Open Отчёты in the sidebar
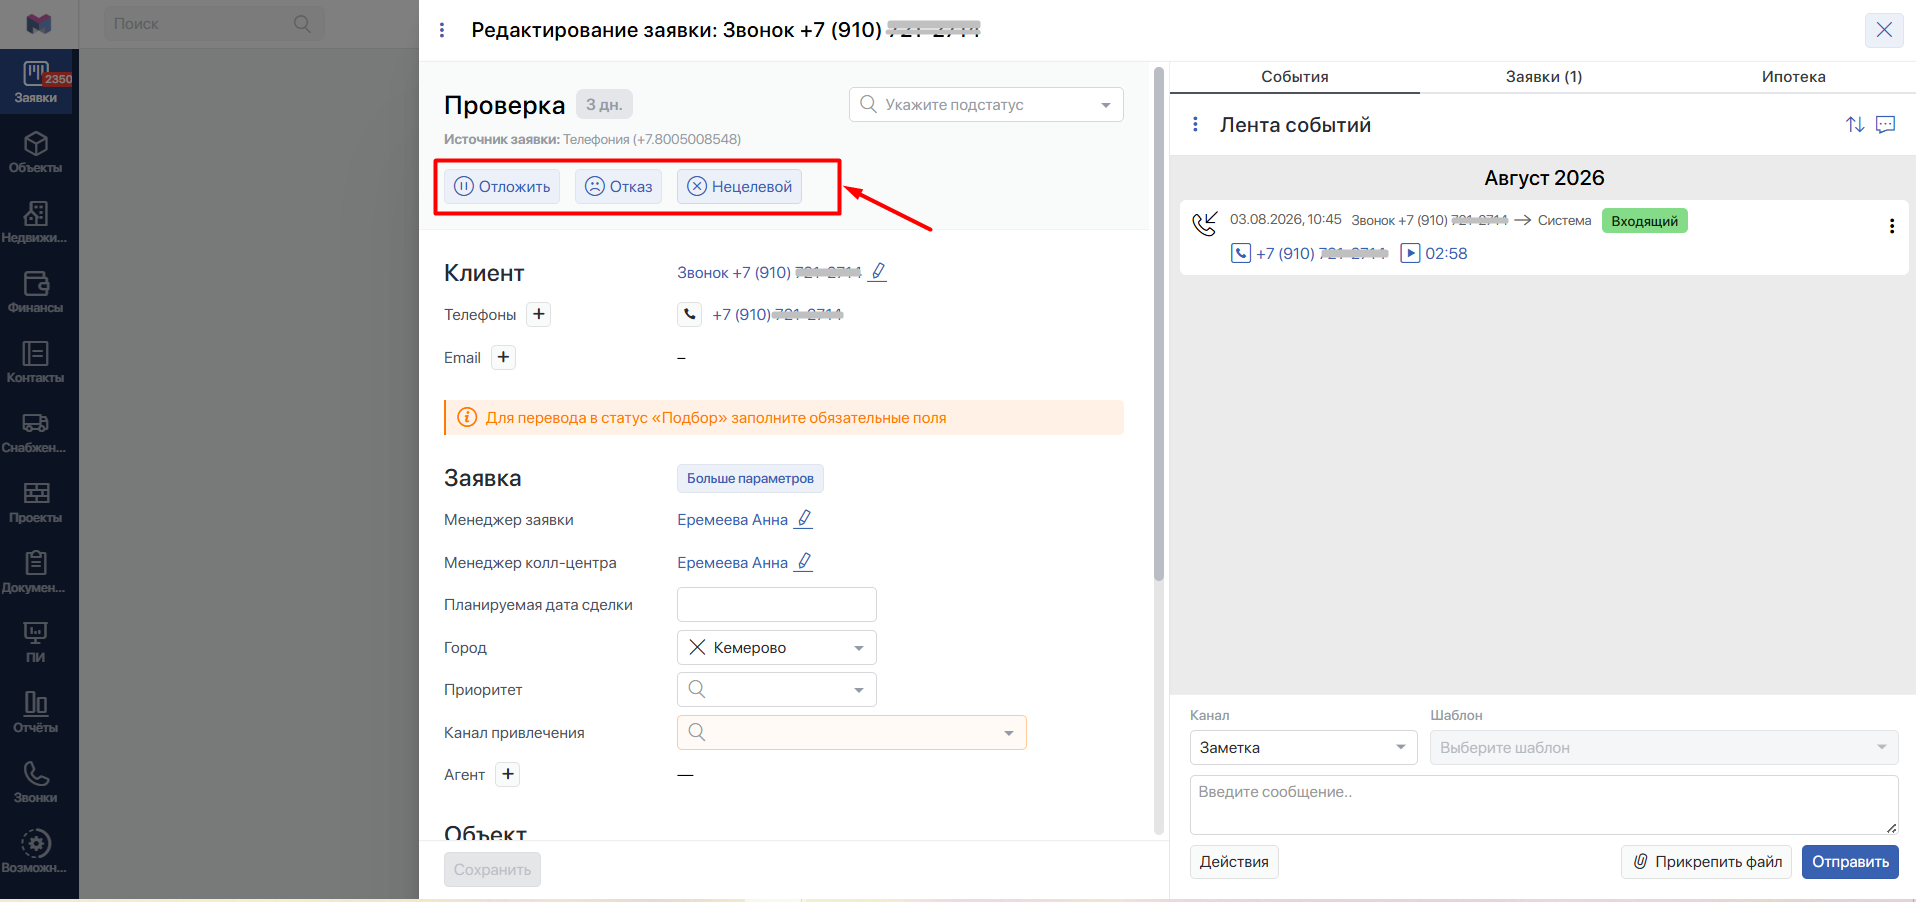 [x=36, y=712]
